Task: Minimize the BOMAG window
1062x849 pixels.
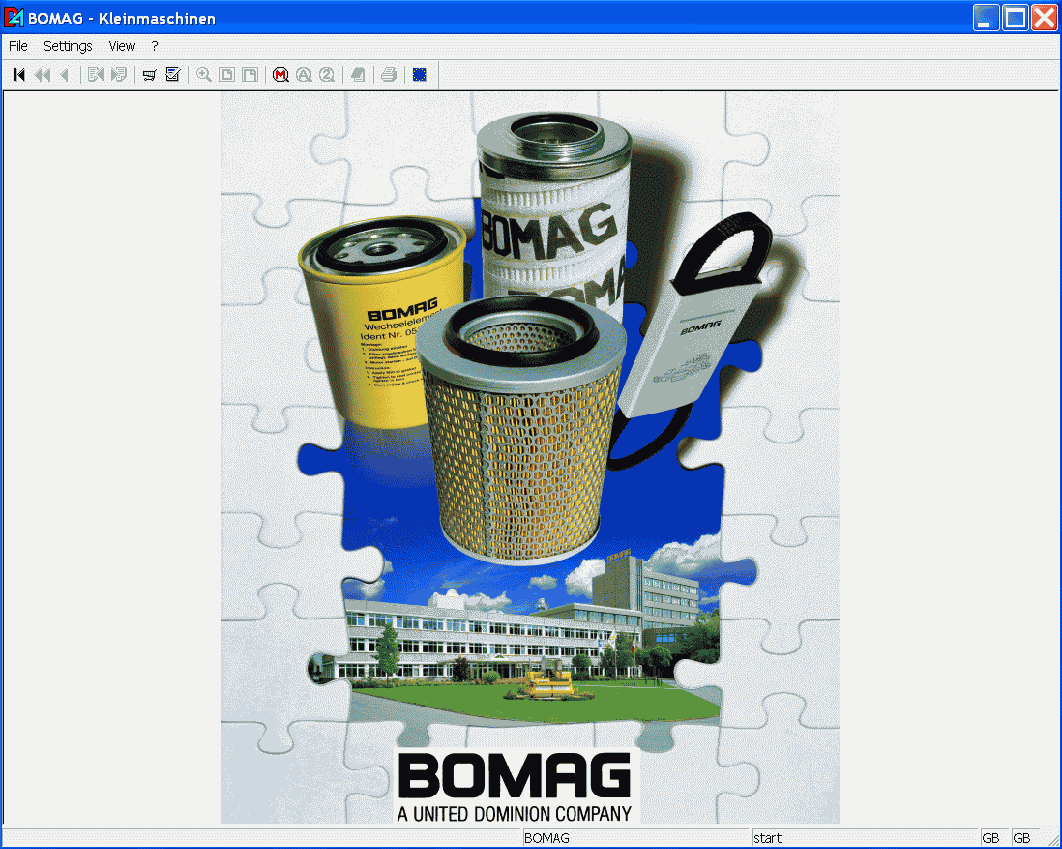Action: tap(985, 18)
